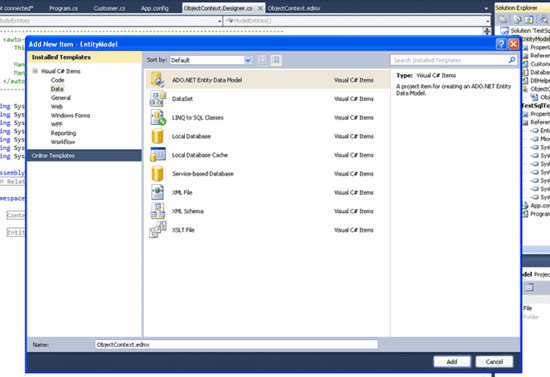
Task: Select the XML Schema template icon
Action: pos(157,211)
